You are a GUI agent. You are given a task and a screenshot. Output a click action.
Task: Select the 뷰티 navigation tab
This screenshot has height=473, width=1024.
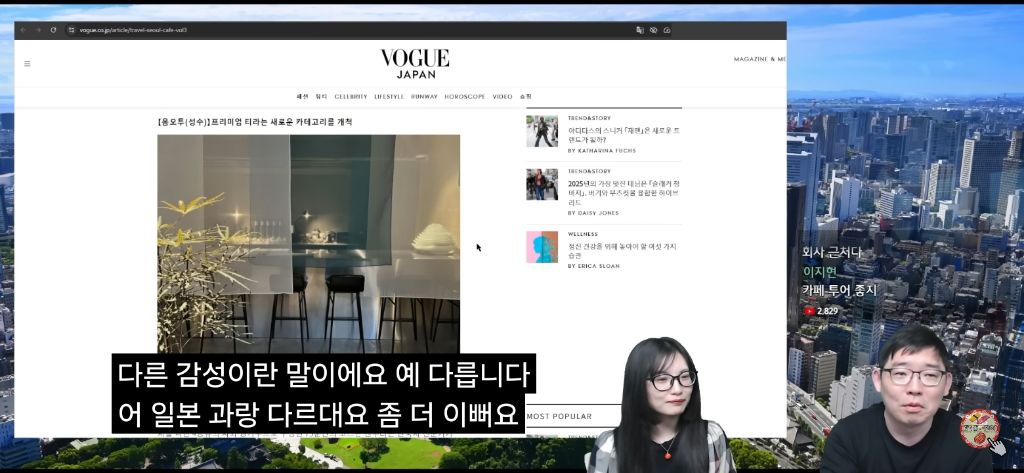coord(321,96)
